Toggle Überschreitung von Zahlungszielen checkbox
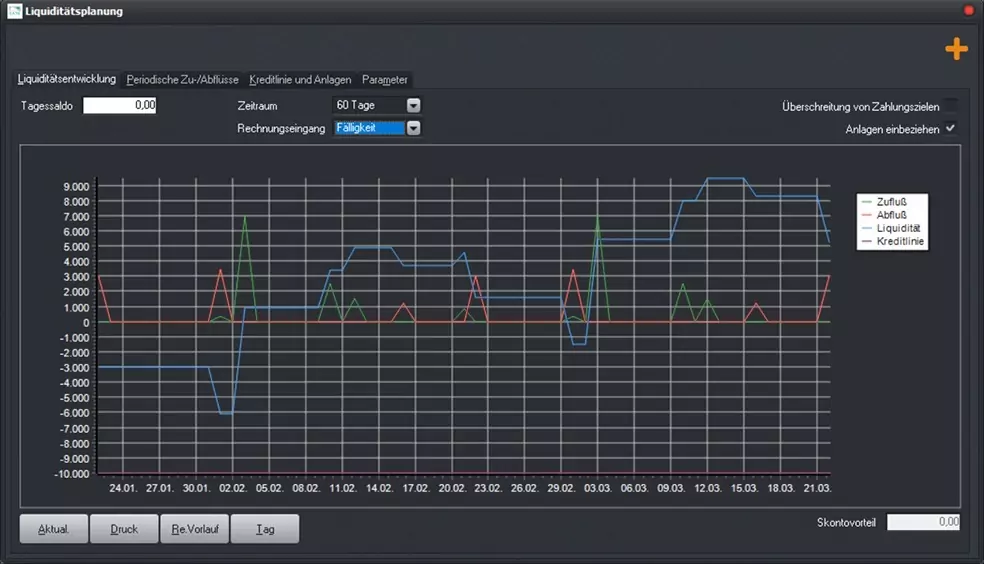Viewport: 984px width, 564px height. click(x=951, y=105)
